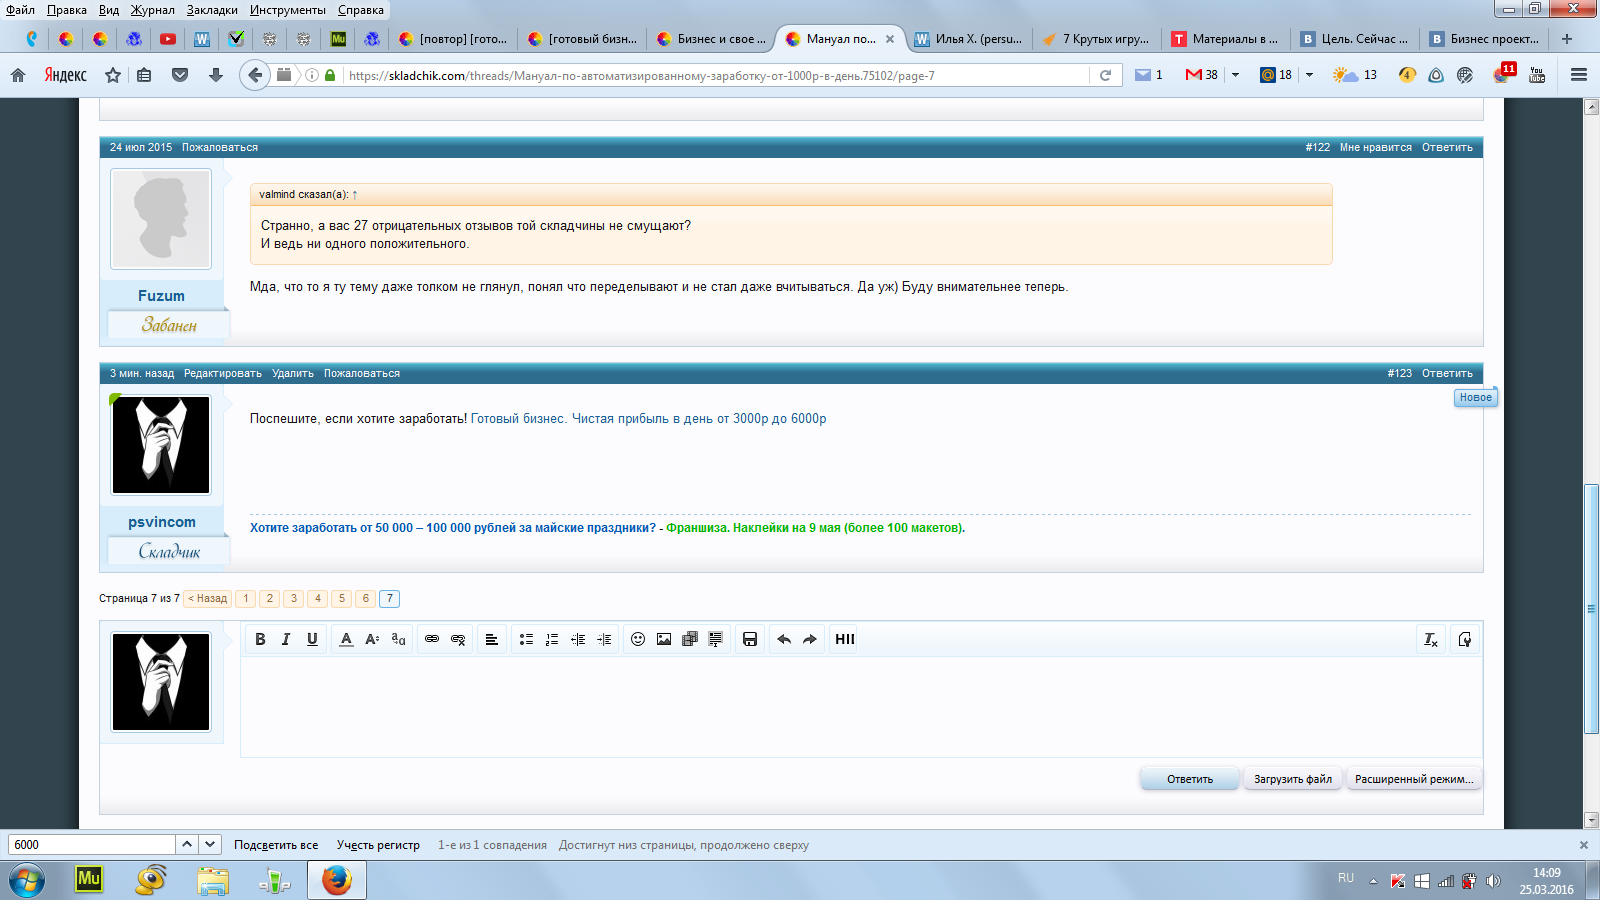The image size is (1600, 900).
Task: Toggle italic formatting in reply editor
Action: pos(286,639)
